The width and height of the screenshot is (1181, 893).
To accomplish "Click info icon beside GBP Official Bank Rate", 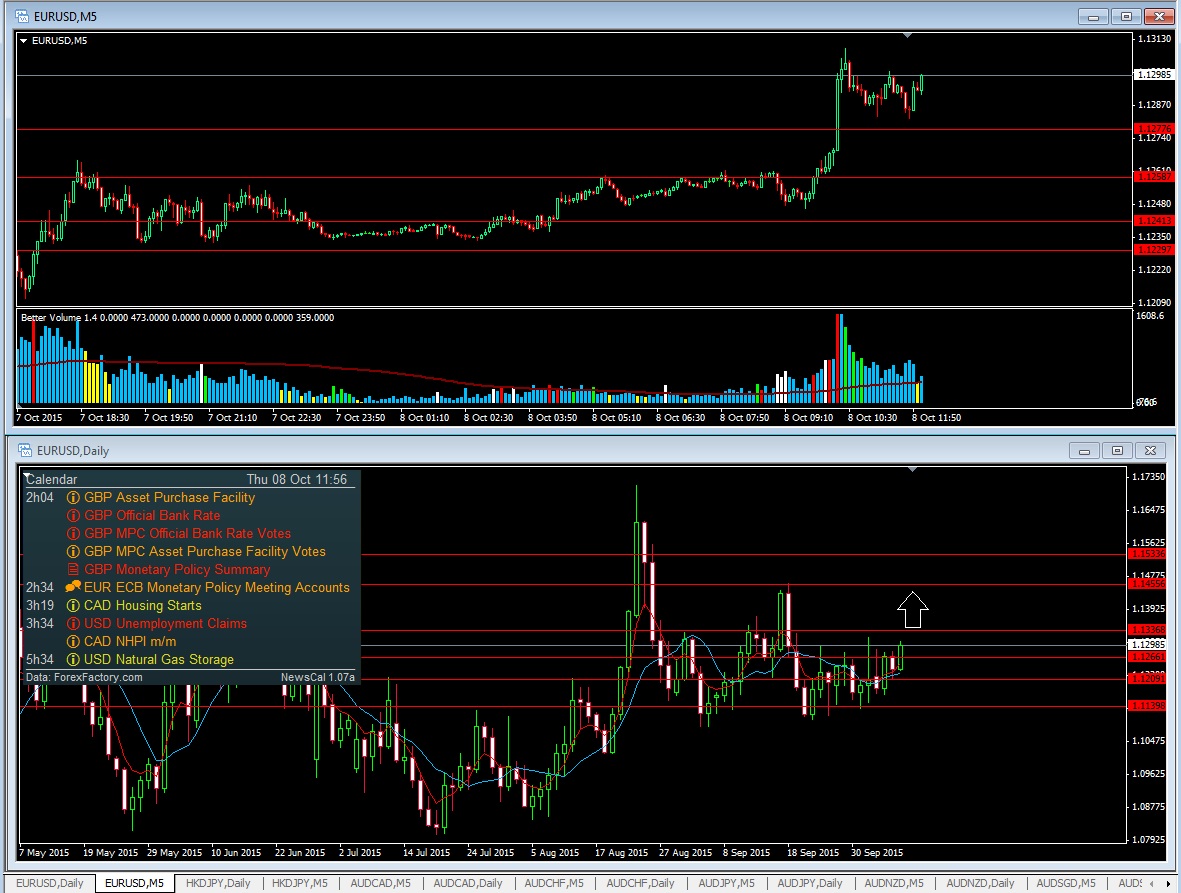I will click(x=73, y=516).
